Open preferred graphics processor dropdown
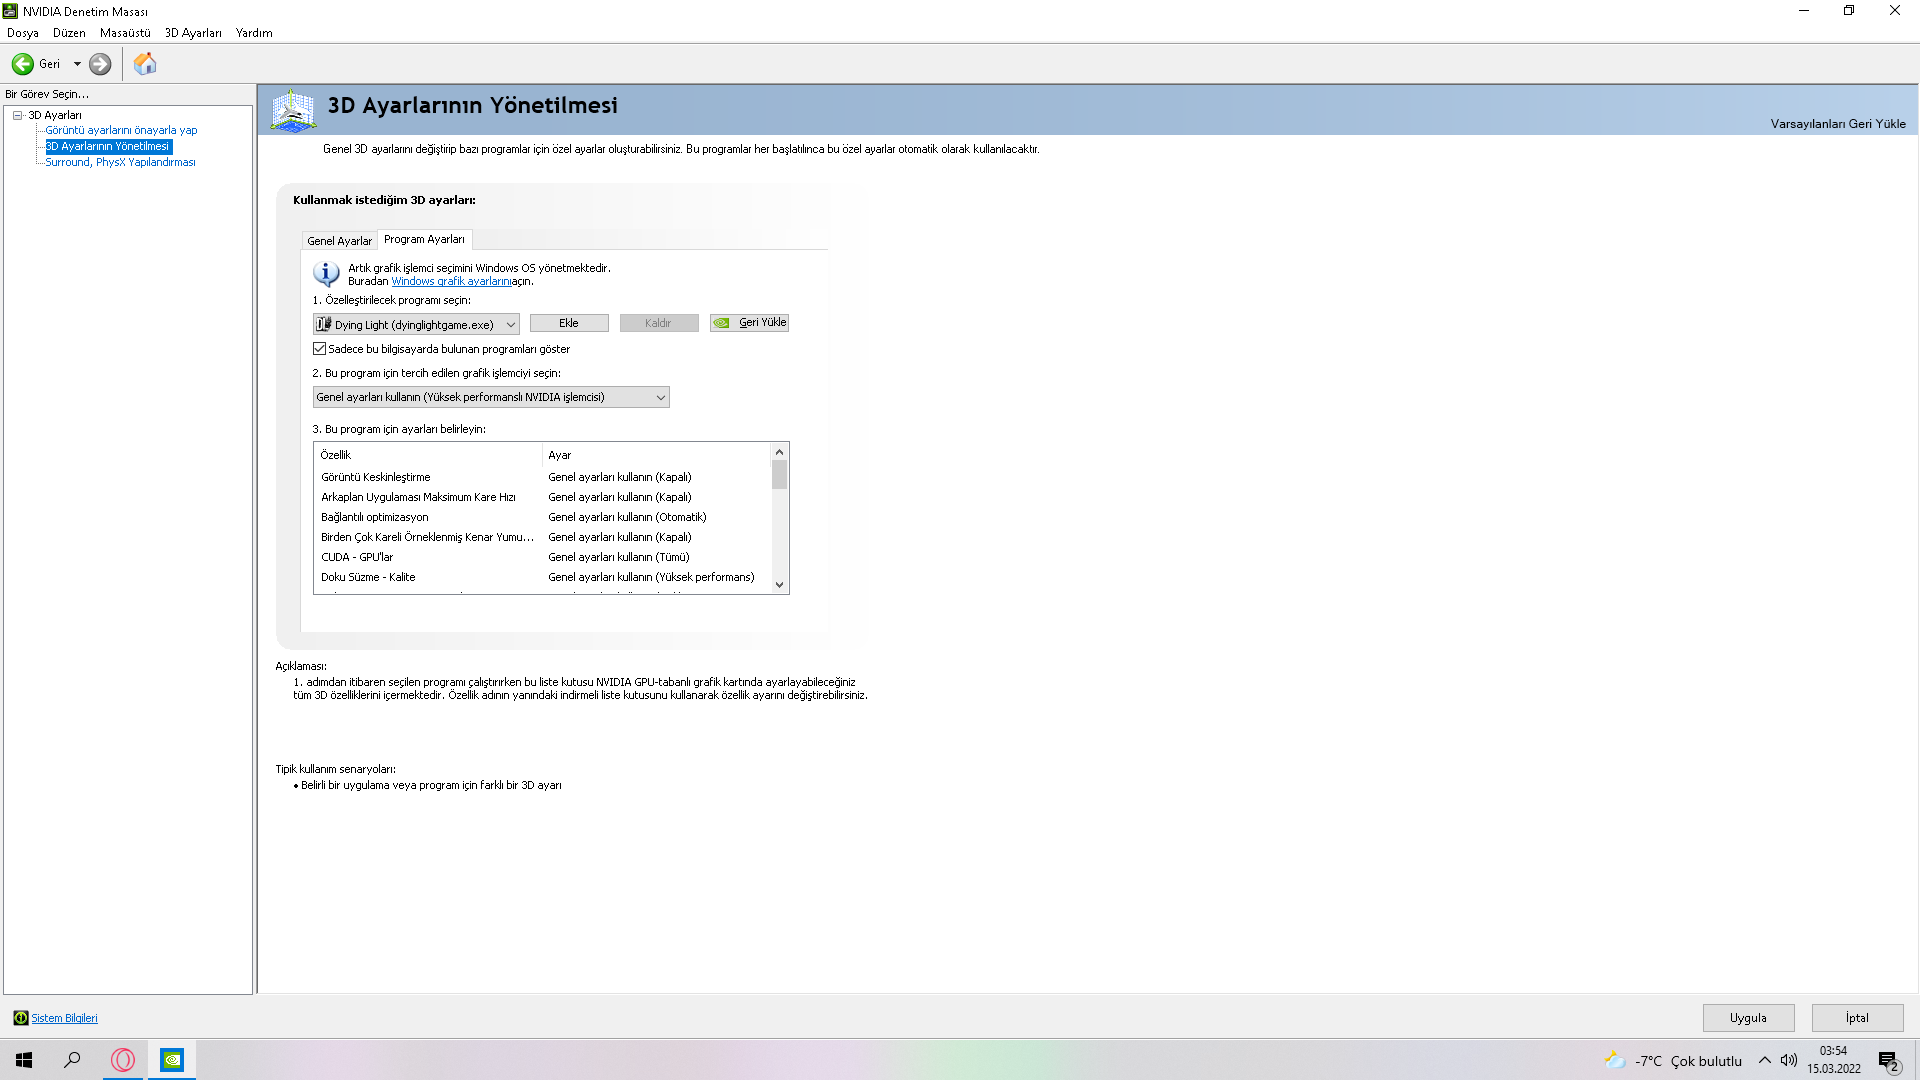Viewport: 1920px width, 1080px height. (x=491, y=397)
